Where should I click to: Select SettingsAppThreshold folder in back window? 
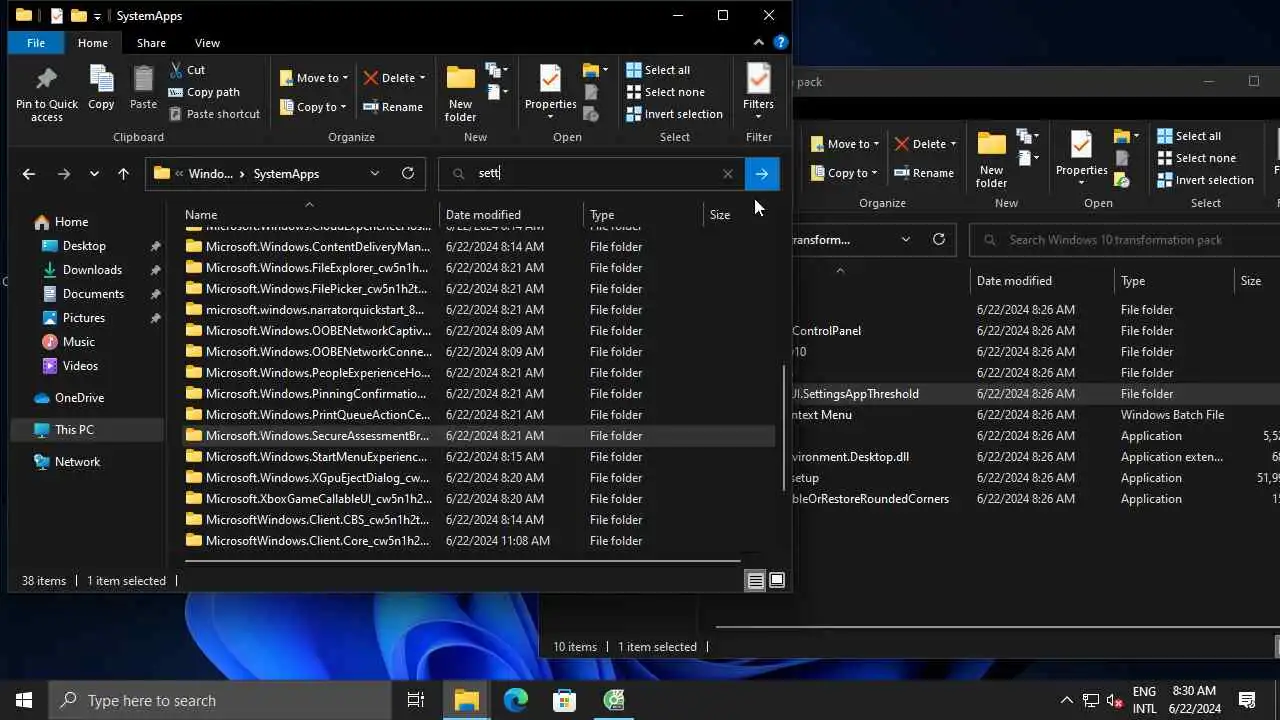coord(855,394)
